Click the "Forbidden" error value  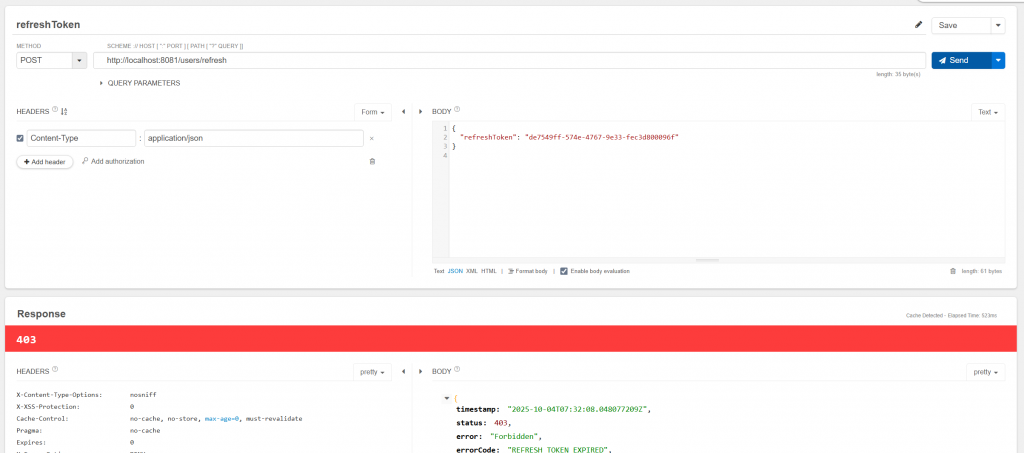pos(516,436)
